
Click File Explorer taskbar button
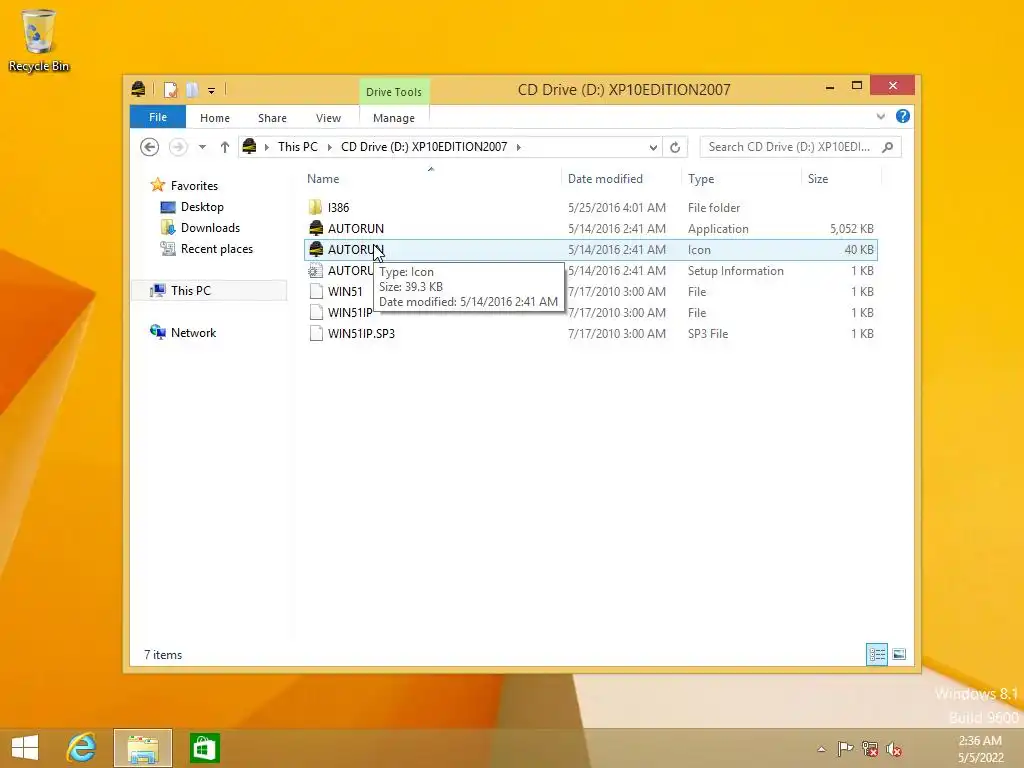[143, 748]
